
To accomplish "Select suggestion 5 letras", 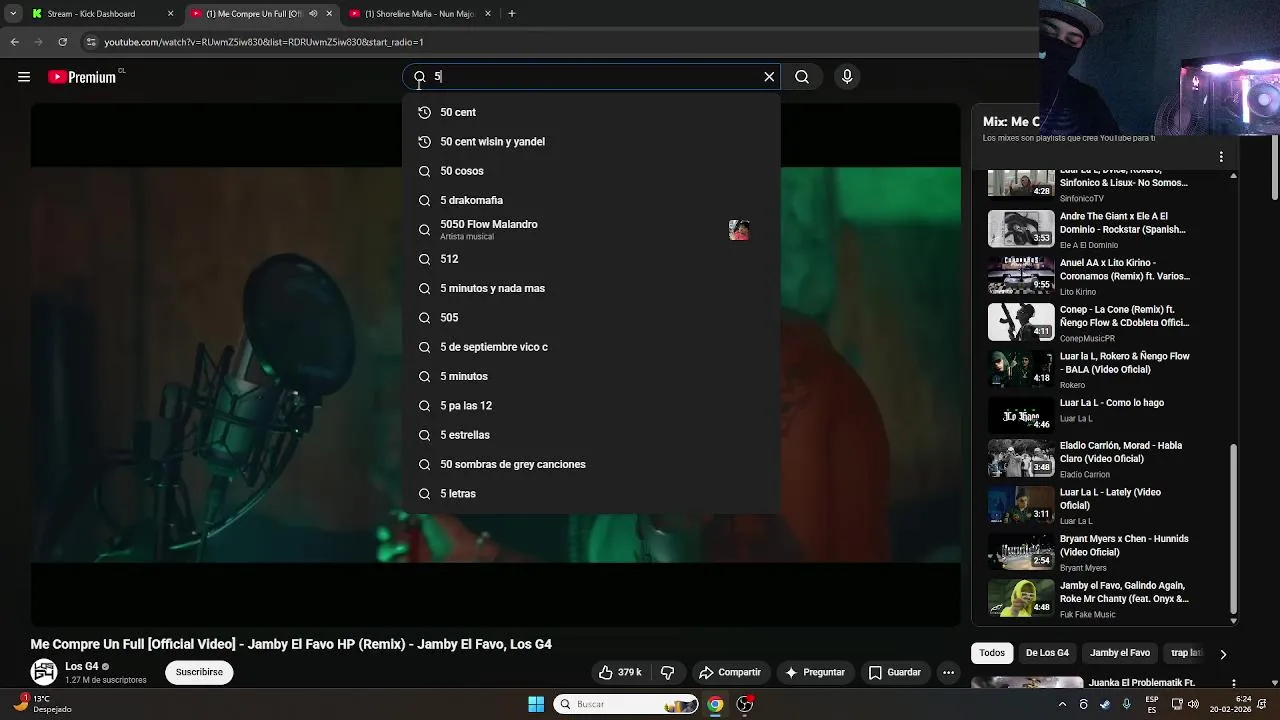I will (591, 494).
